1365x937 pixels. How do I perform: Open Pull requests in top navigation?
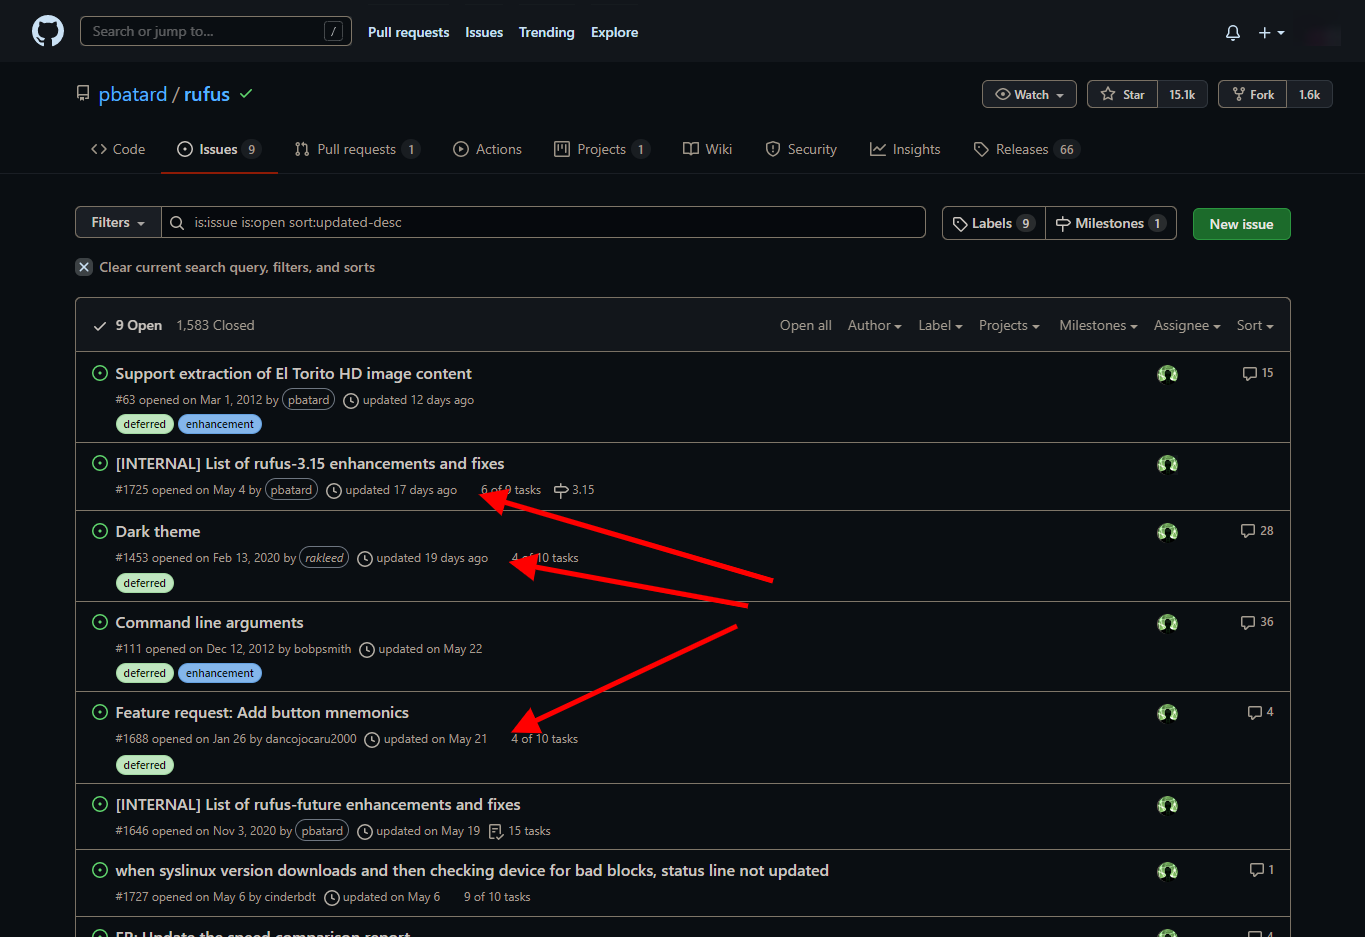pyautogui.click(x=408, y=32)
